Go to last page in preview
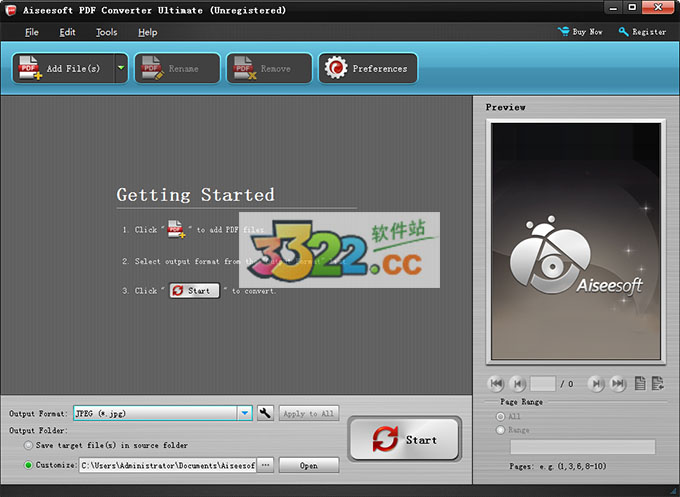Image resolution: width=680 pixels, height=497 pixels. pos(618,383)
